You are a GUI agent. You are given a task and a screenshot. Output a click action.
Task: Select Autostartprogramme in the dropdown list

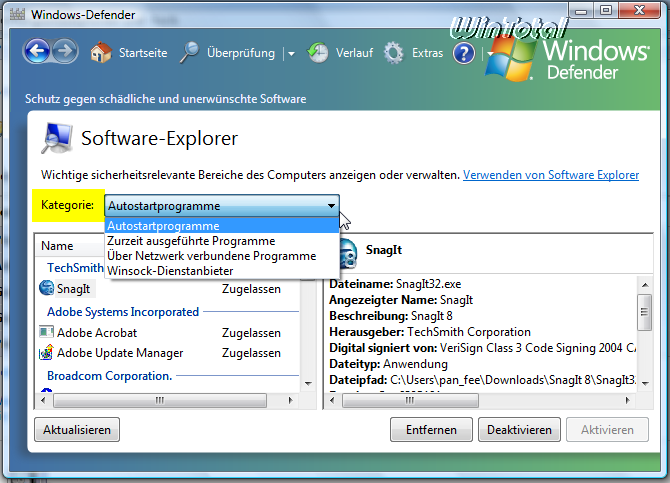pos(222,226)
